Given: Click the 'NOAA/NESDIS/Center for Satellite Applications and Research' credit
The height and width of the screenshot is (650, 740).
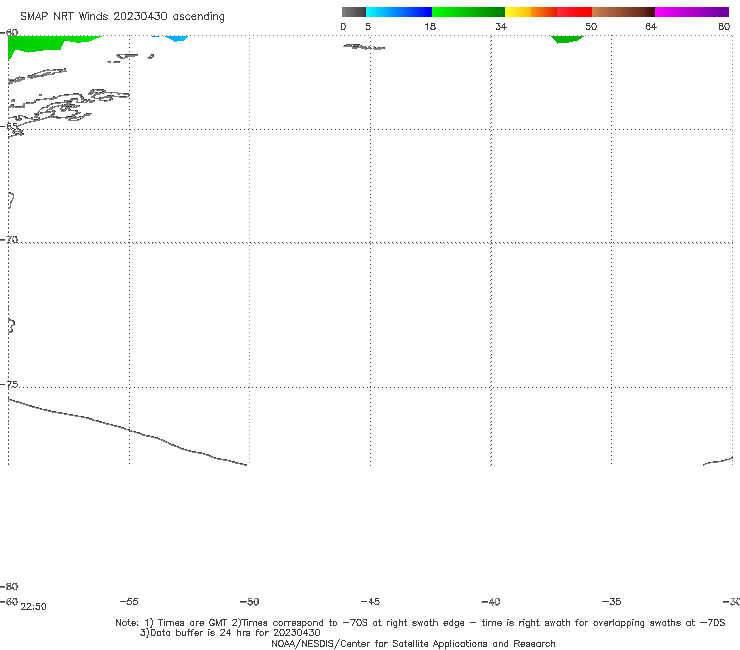Looking at the screenshot, I should (x=413, y=643).
